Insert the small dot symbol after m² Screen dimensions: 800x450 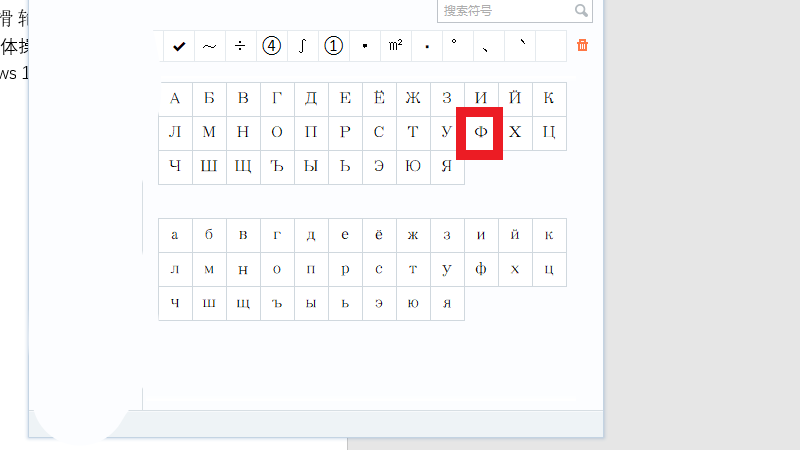[427, 46]
